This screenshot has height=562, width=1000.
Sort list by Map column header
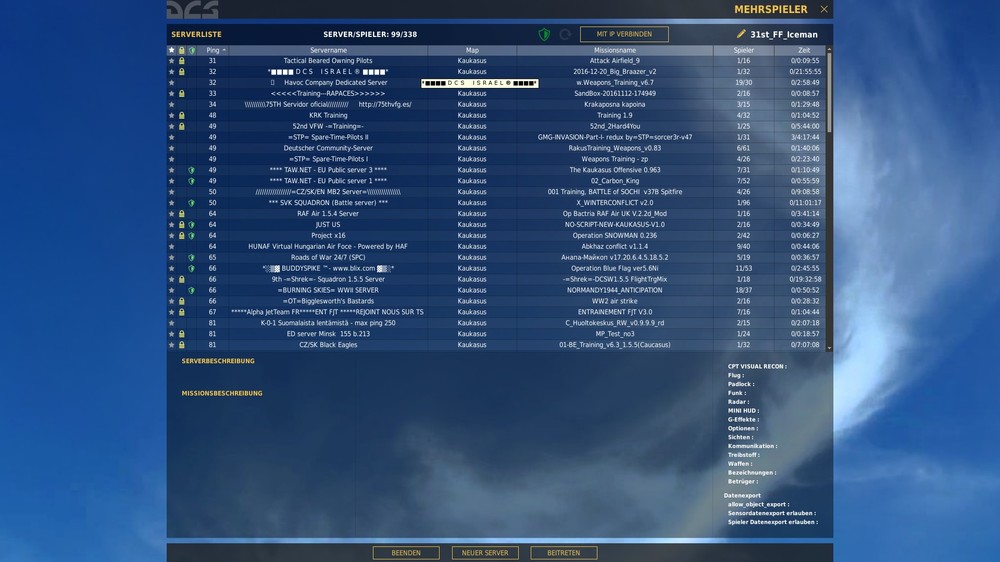click(x=472, y=50)
